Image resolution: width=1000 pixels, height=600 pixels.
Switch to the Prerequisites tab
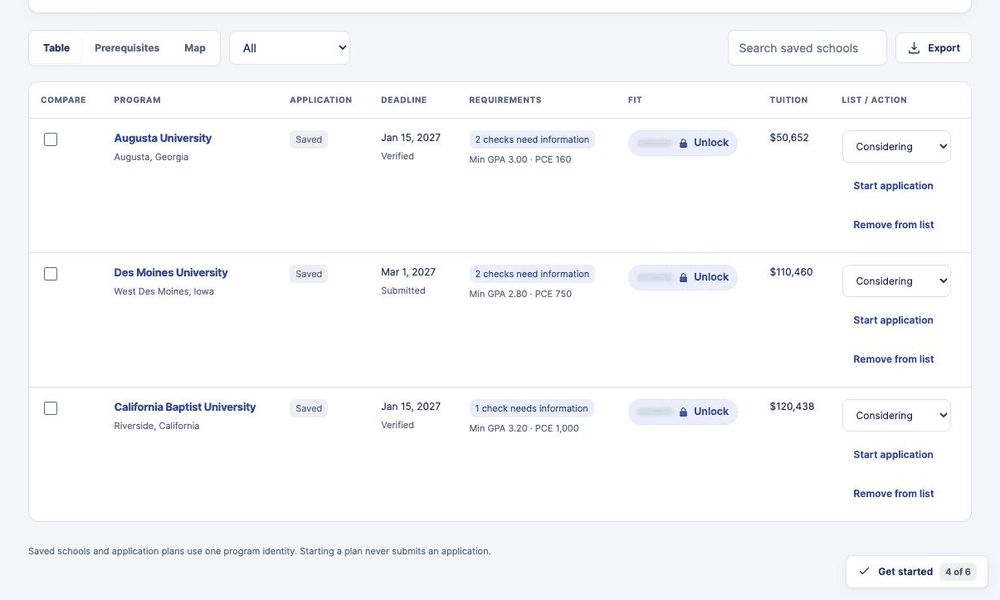click(127, 48)
